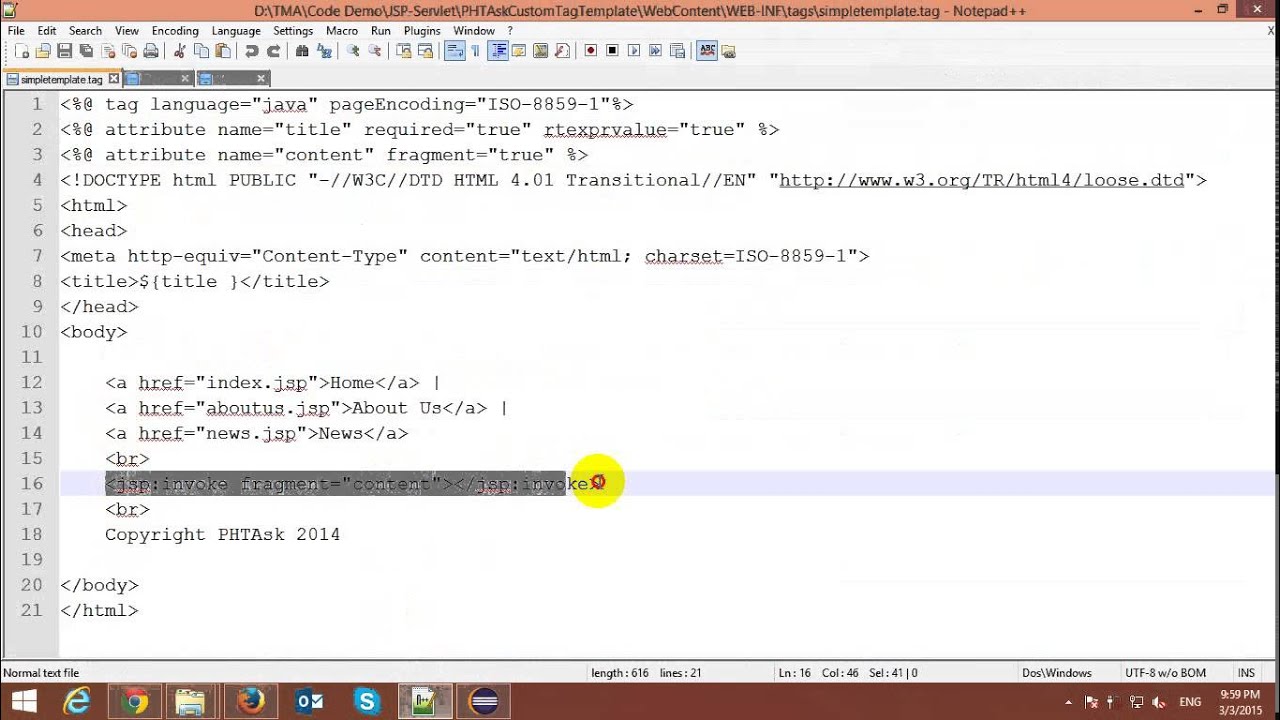Save the current file via toolbar

(64, 51)
